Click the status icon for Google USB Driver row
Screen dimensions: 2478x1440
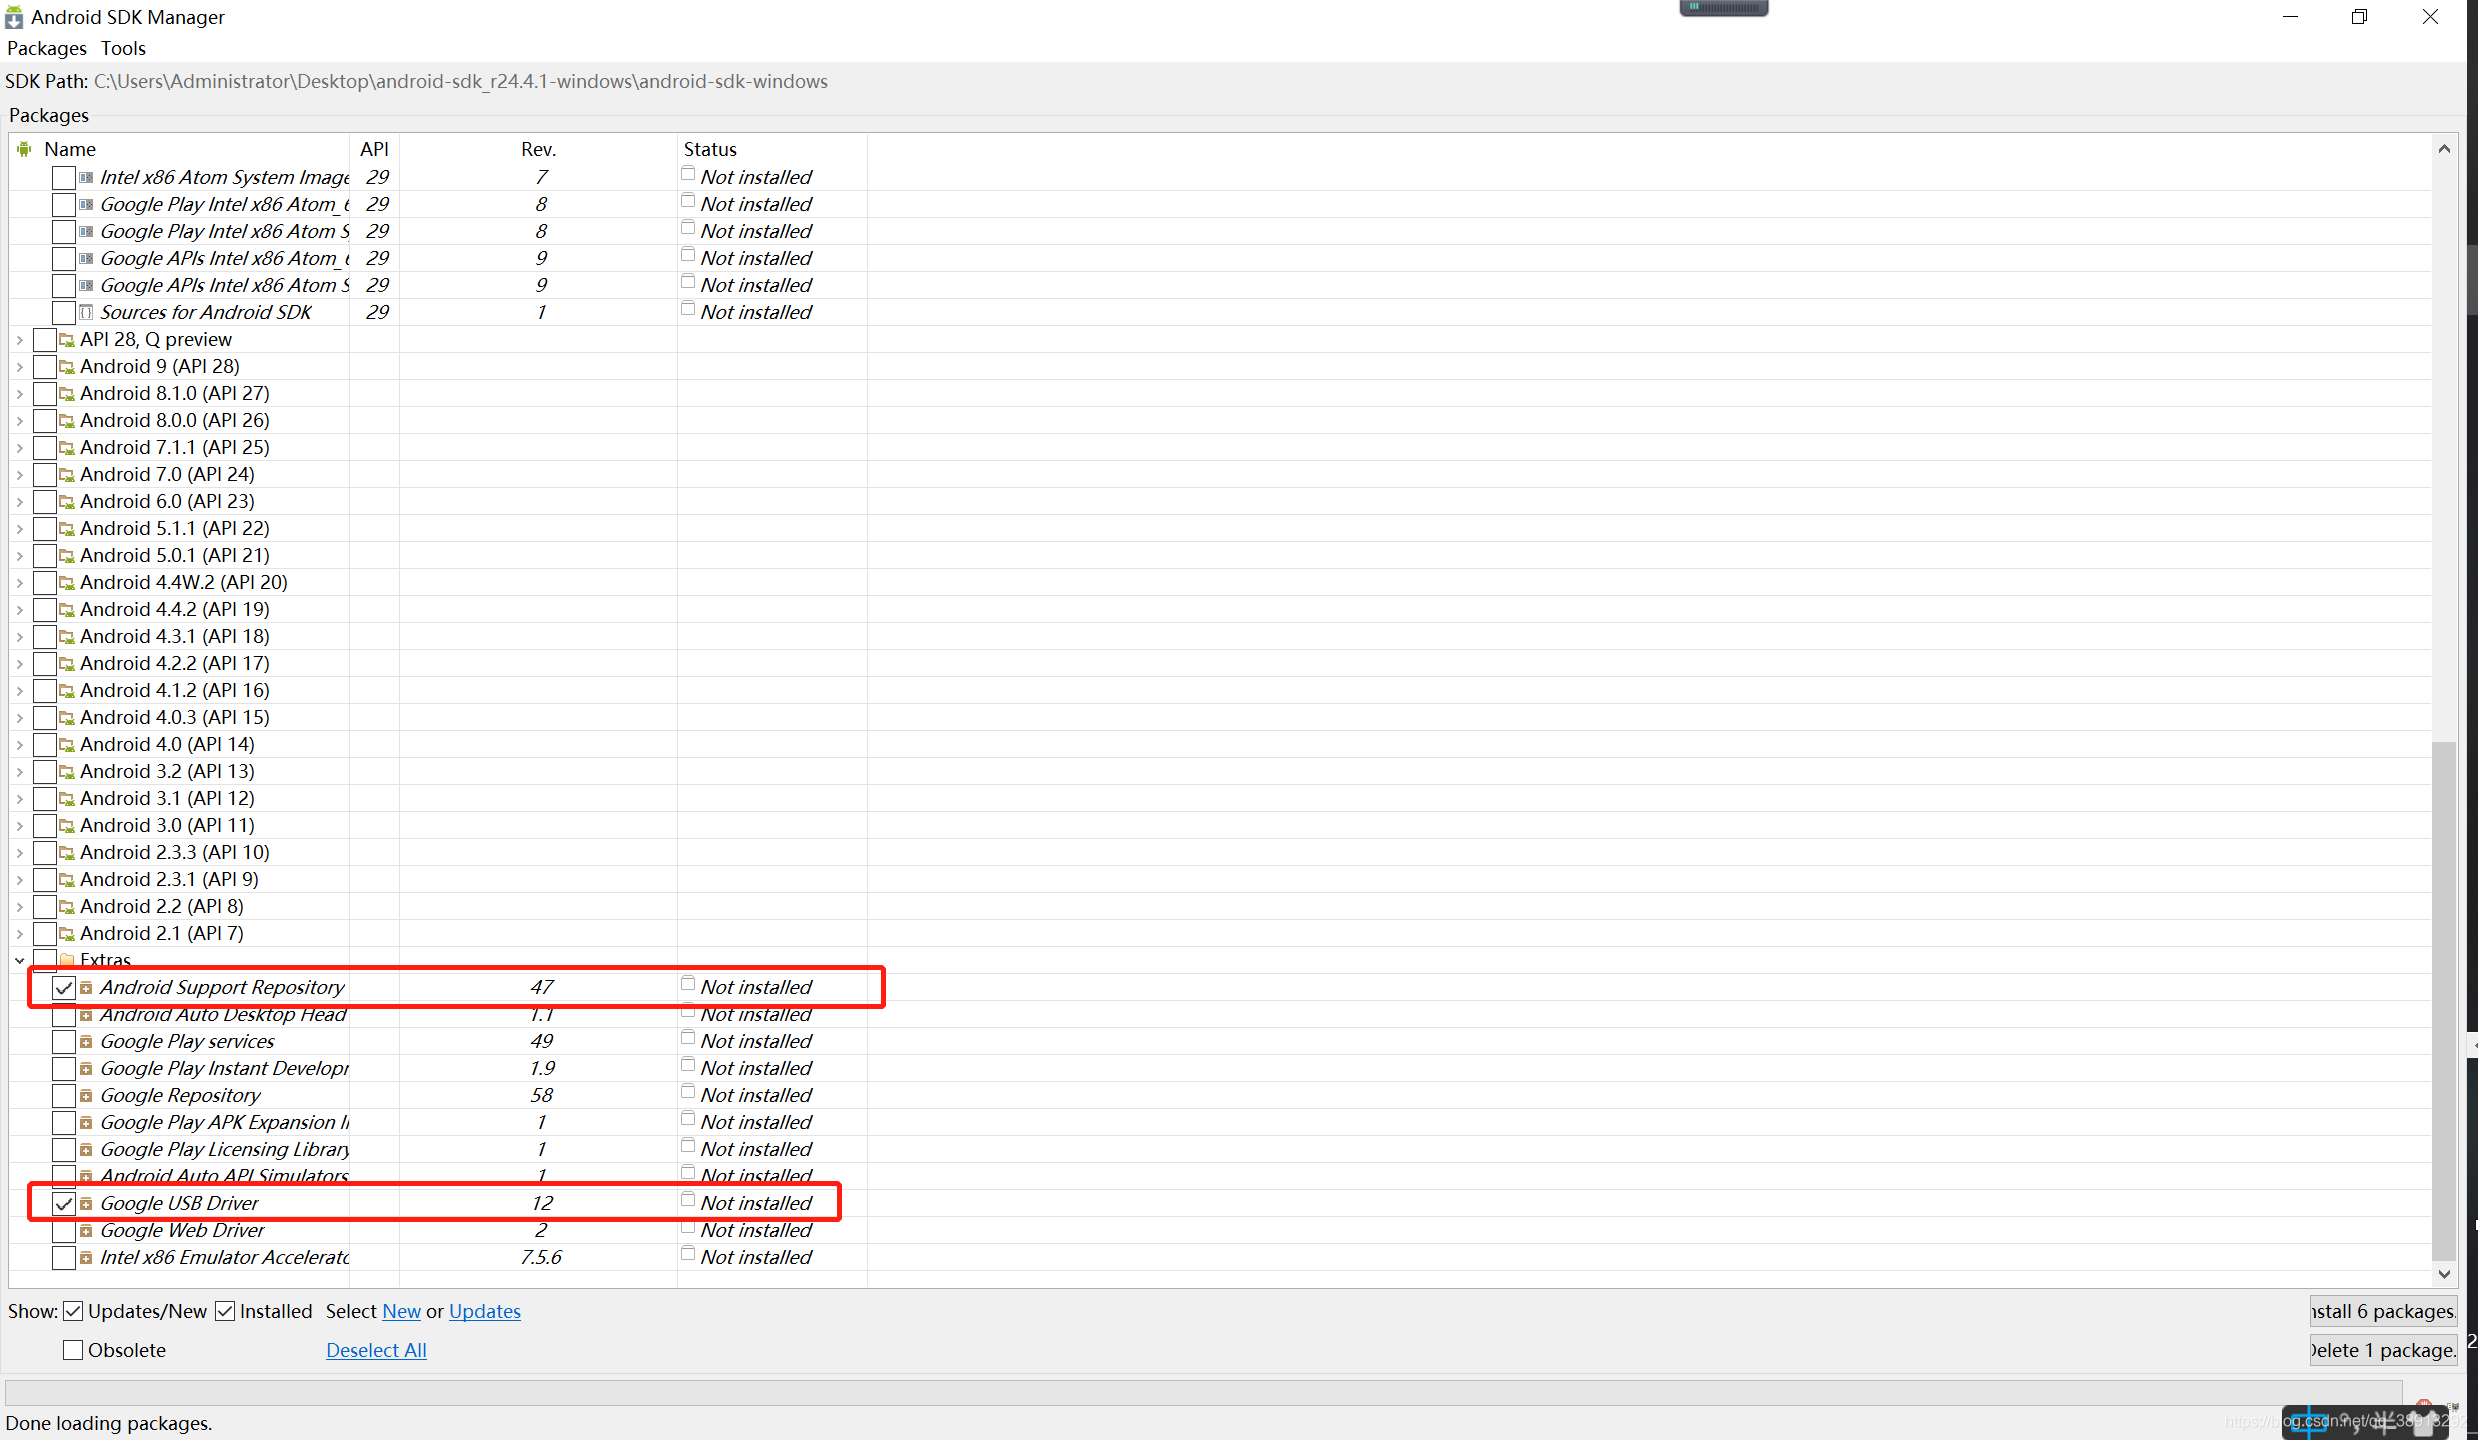coord(688,1200)
